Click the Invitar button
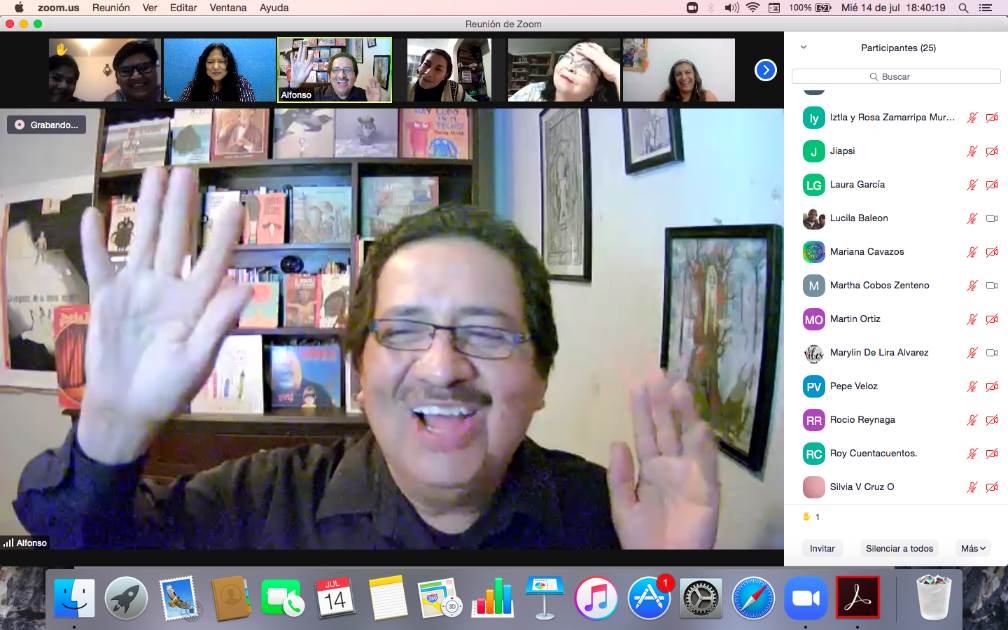1008x630 pixels. [x=822, y=548]
